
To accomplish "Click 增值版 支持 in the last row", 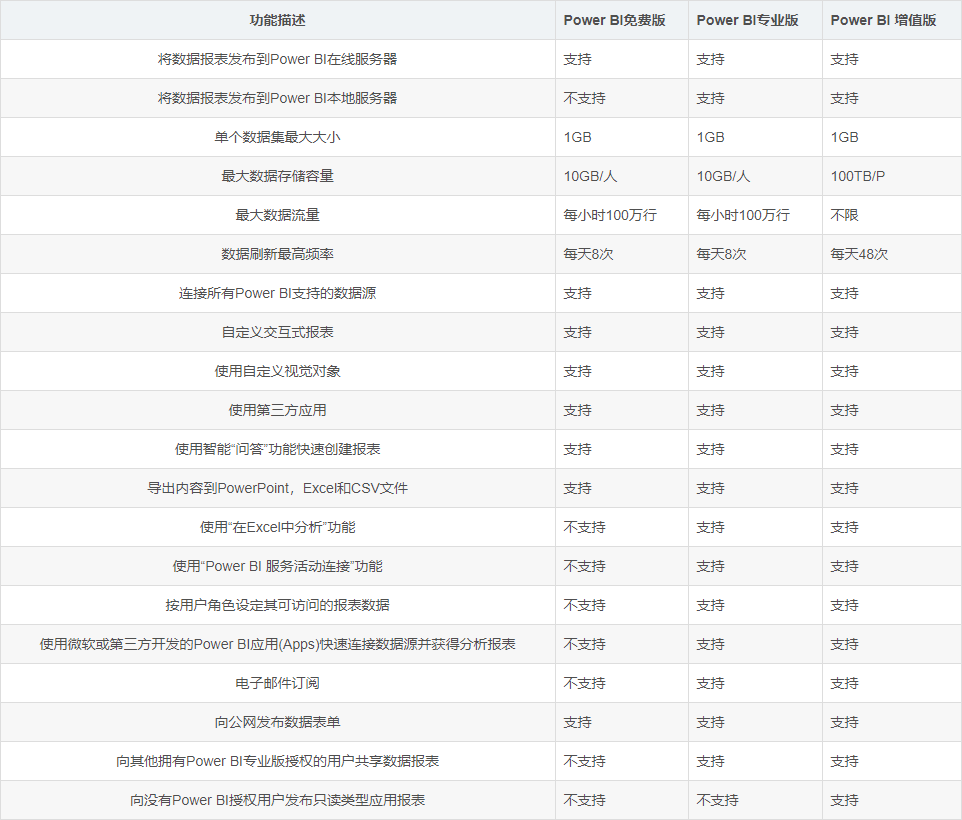I will 844,800.
